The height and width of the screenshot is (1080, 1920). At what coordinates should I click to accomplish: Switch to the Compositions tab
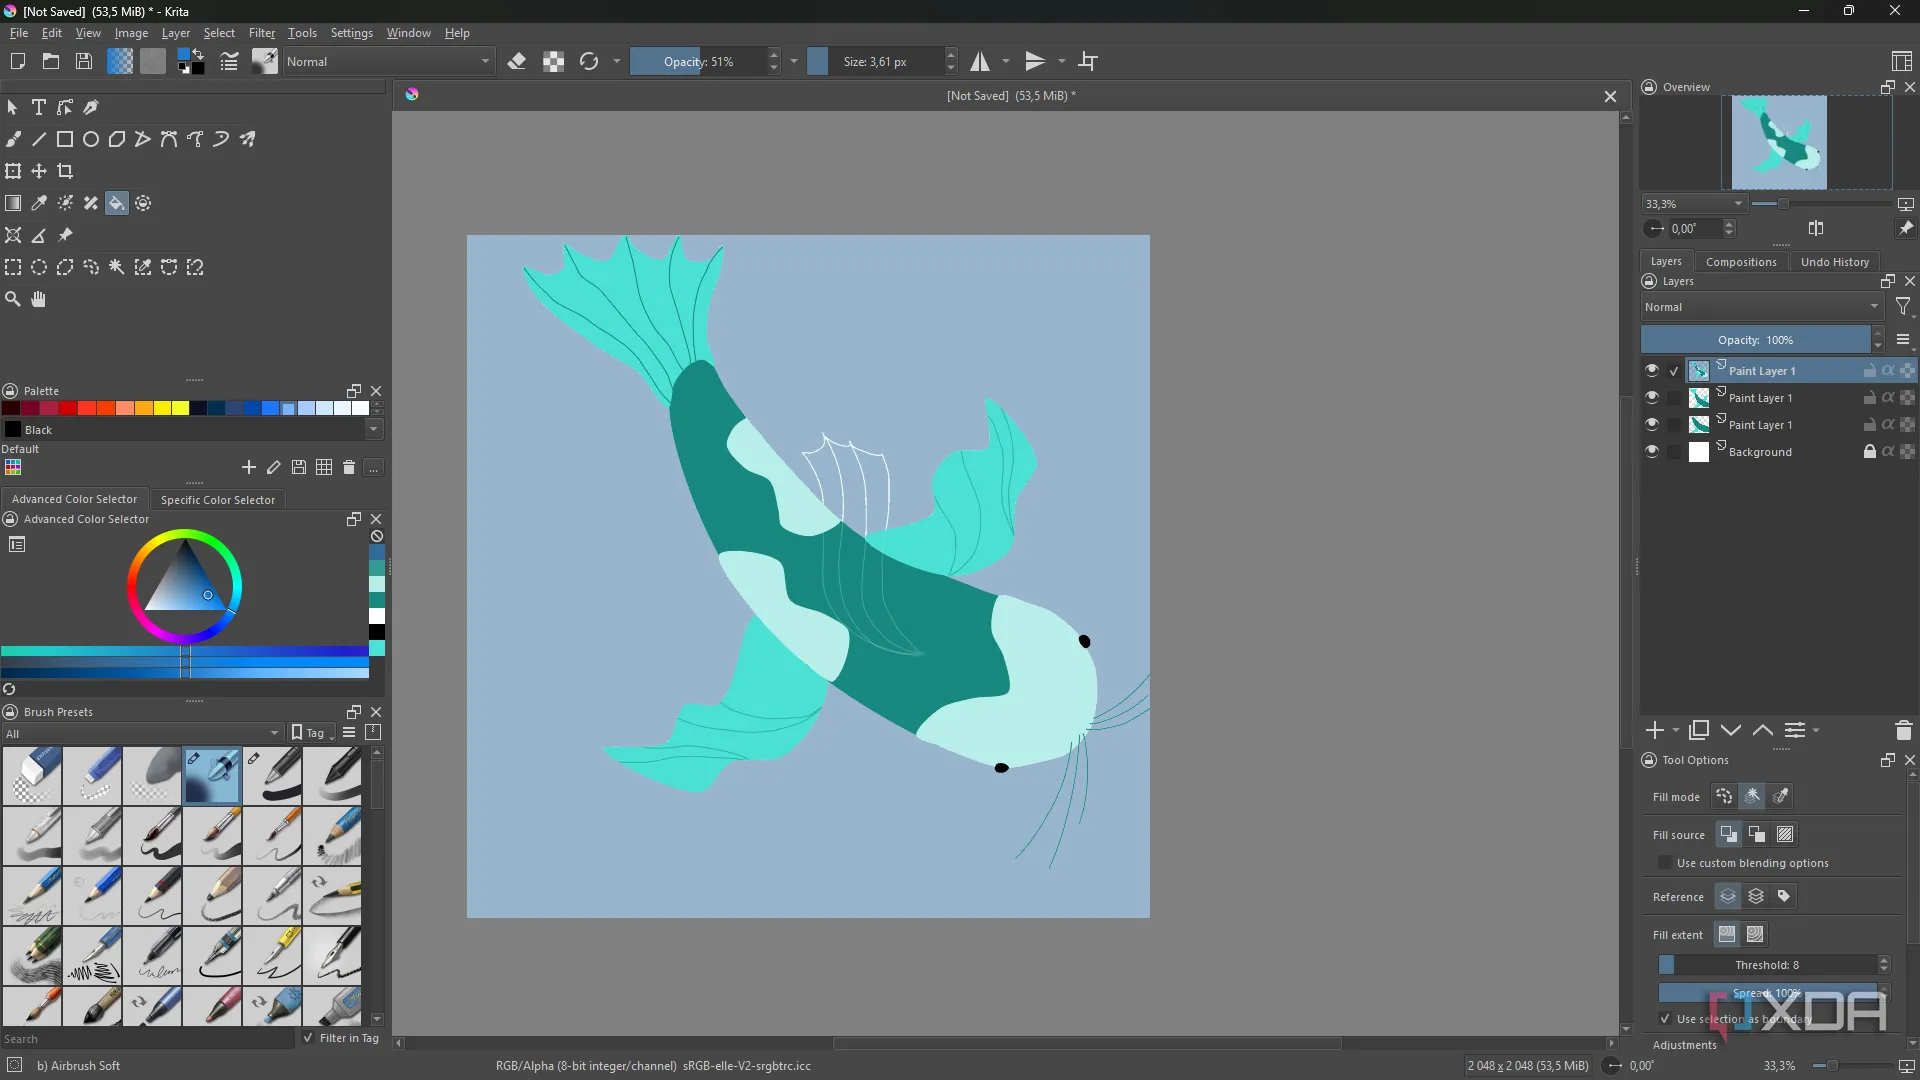(x=1740, y=261)
